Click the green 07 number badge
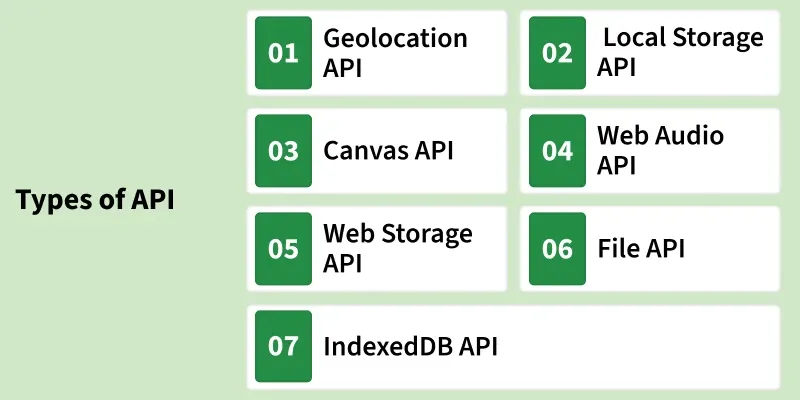800x400 pixels. 284,346
